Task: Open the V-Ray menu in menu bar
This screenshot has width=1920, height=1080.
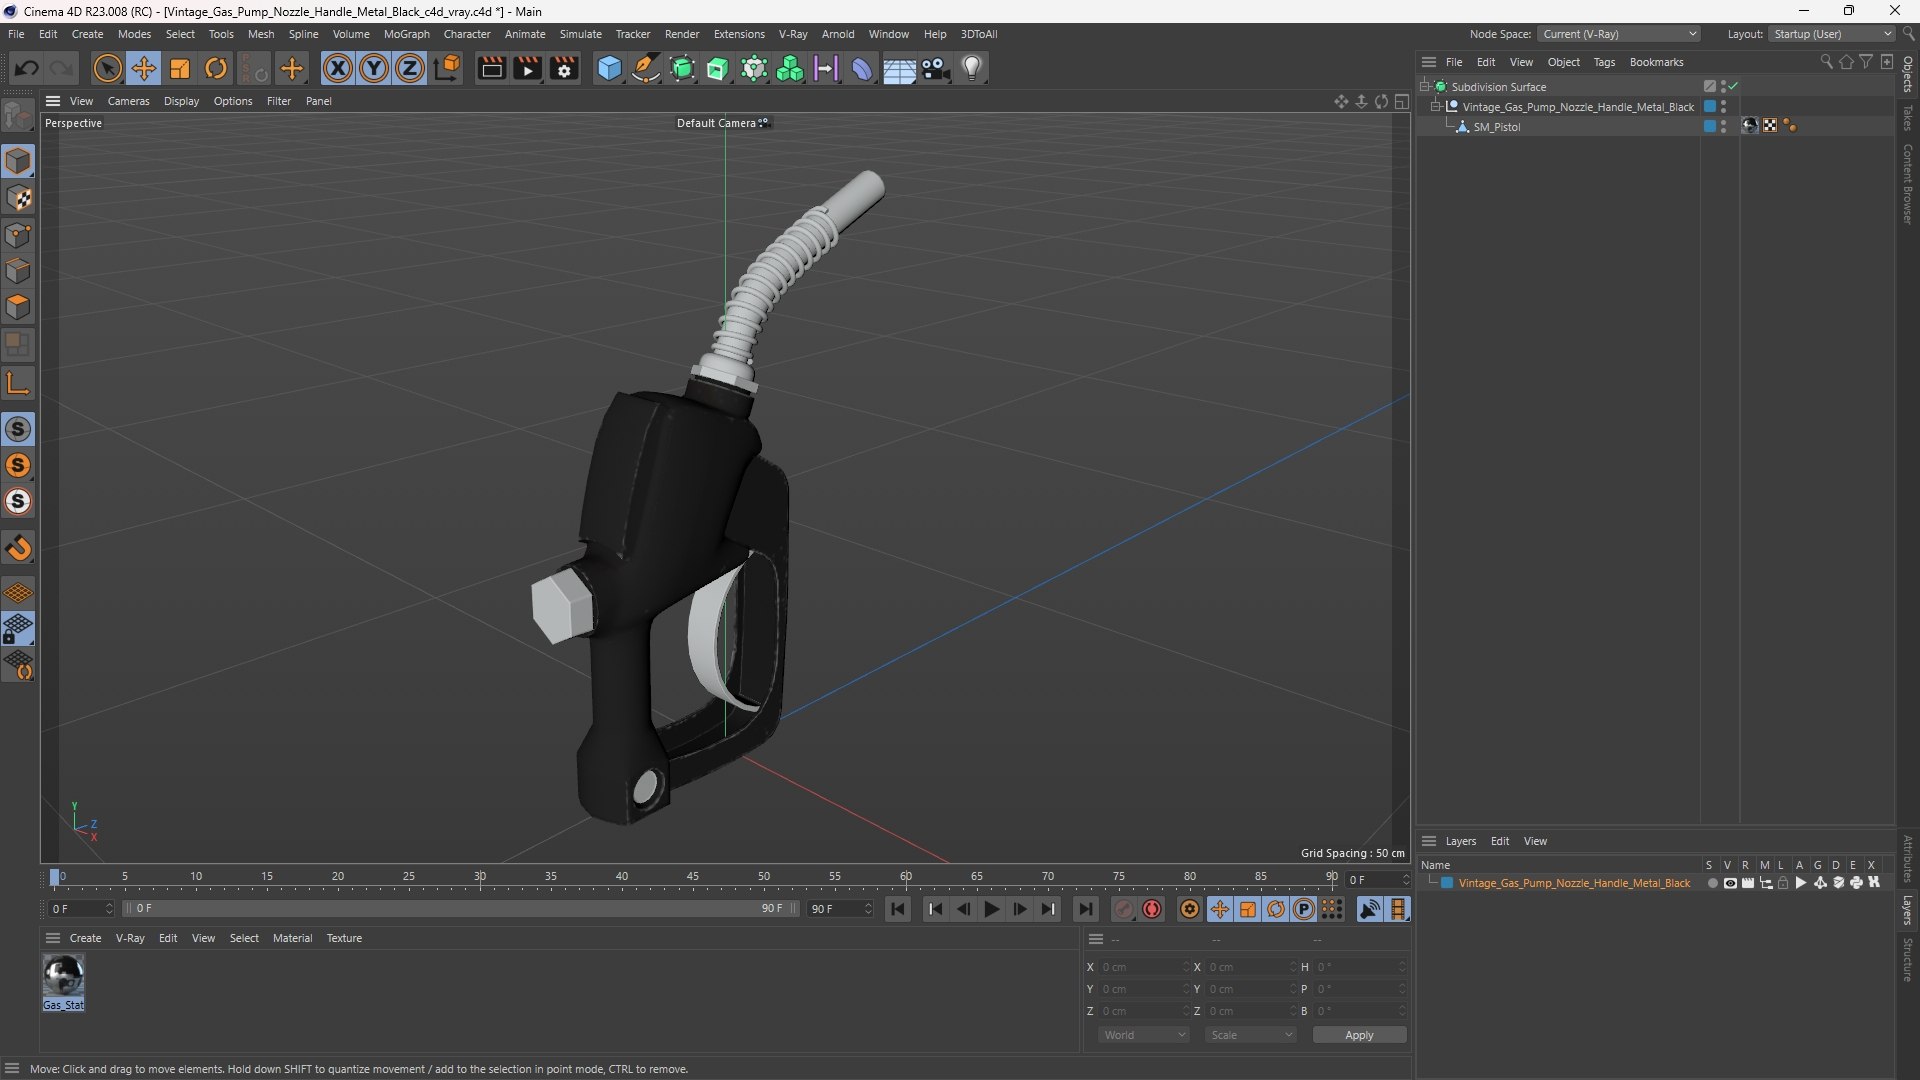Action: [792, 34]
